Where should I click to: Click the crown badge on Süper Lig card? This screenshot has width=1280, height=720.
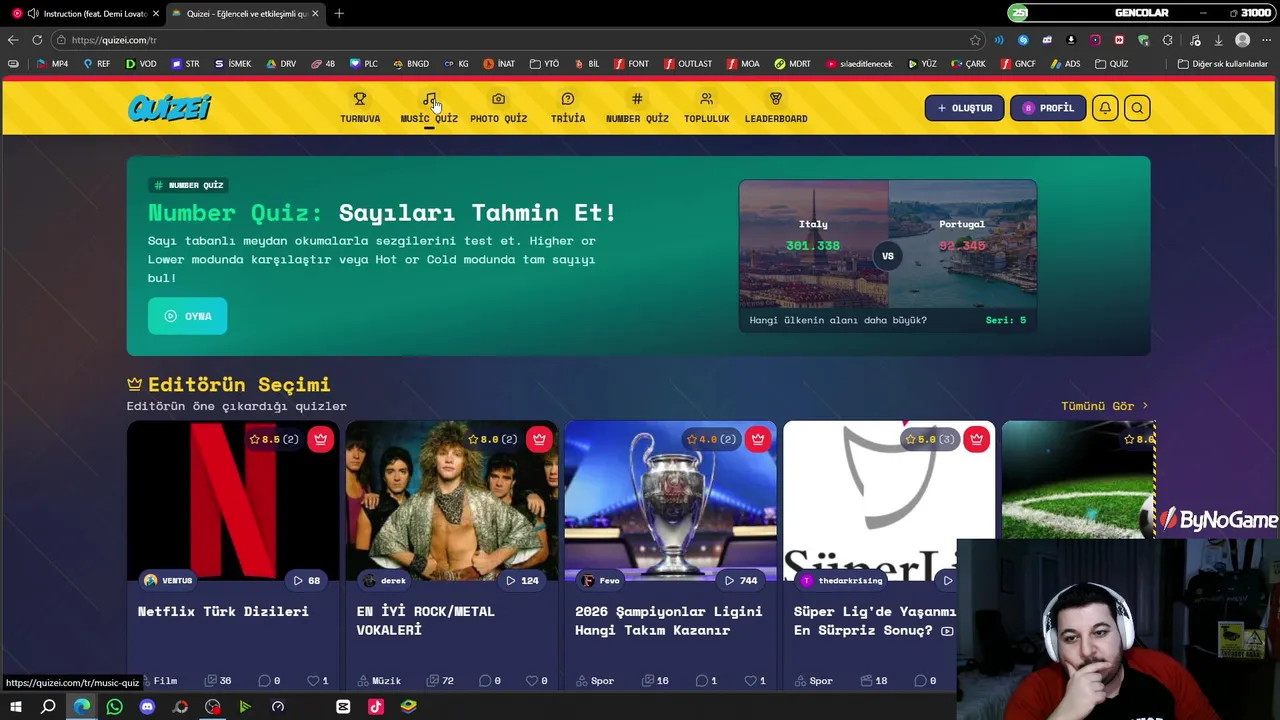976,439
